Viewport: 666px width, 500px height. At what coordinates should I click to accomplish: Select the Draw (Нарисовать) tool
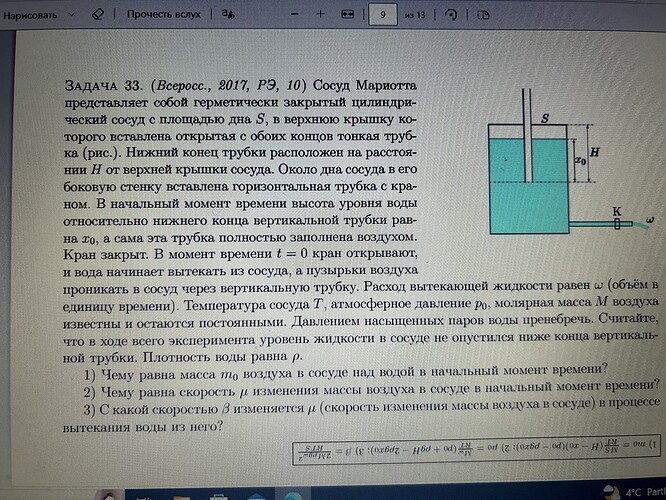pos(37,14)
